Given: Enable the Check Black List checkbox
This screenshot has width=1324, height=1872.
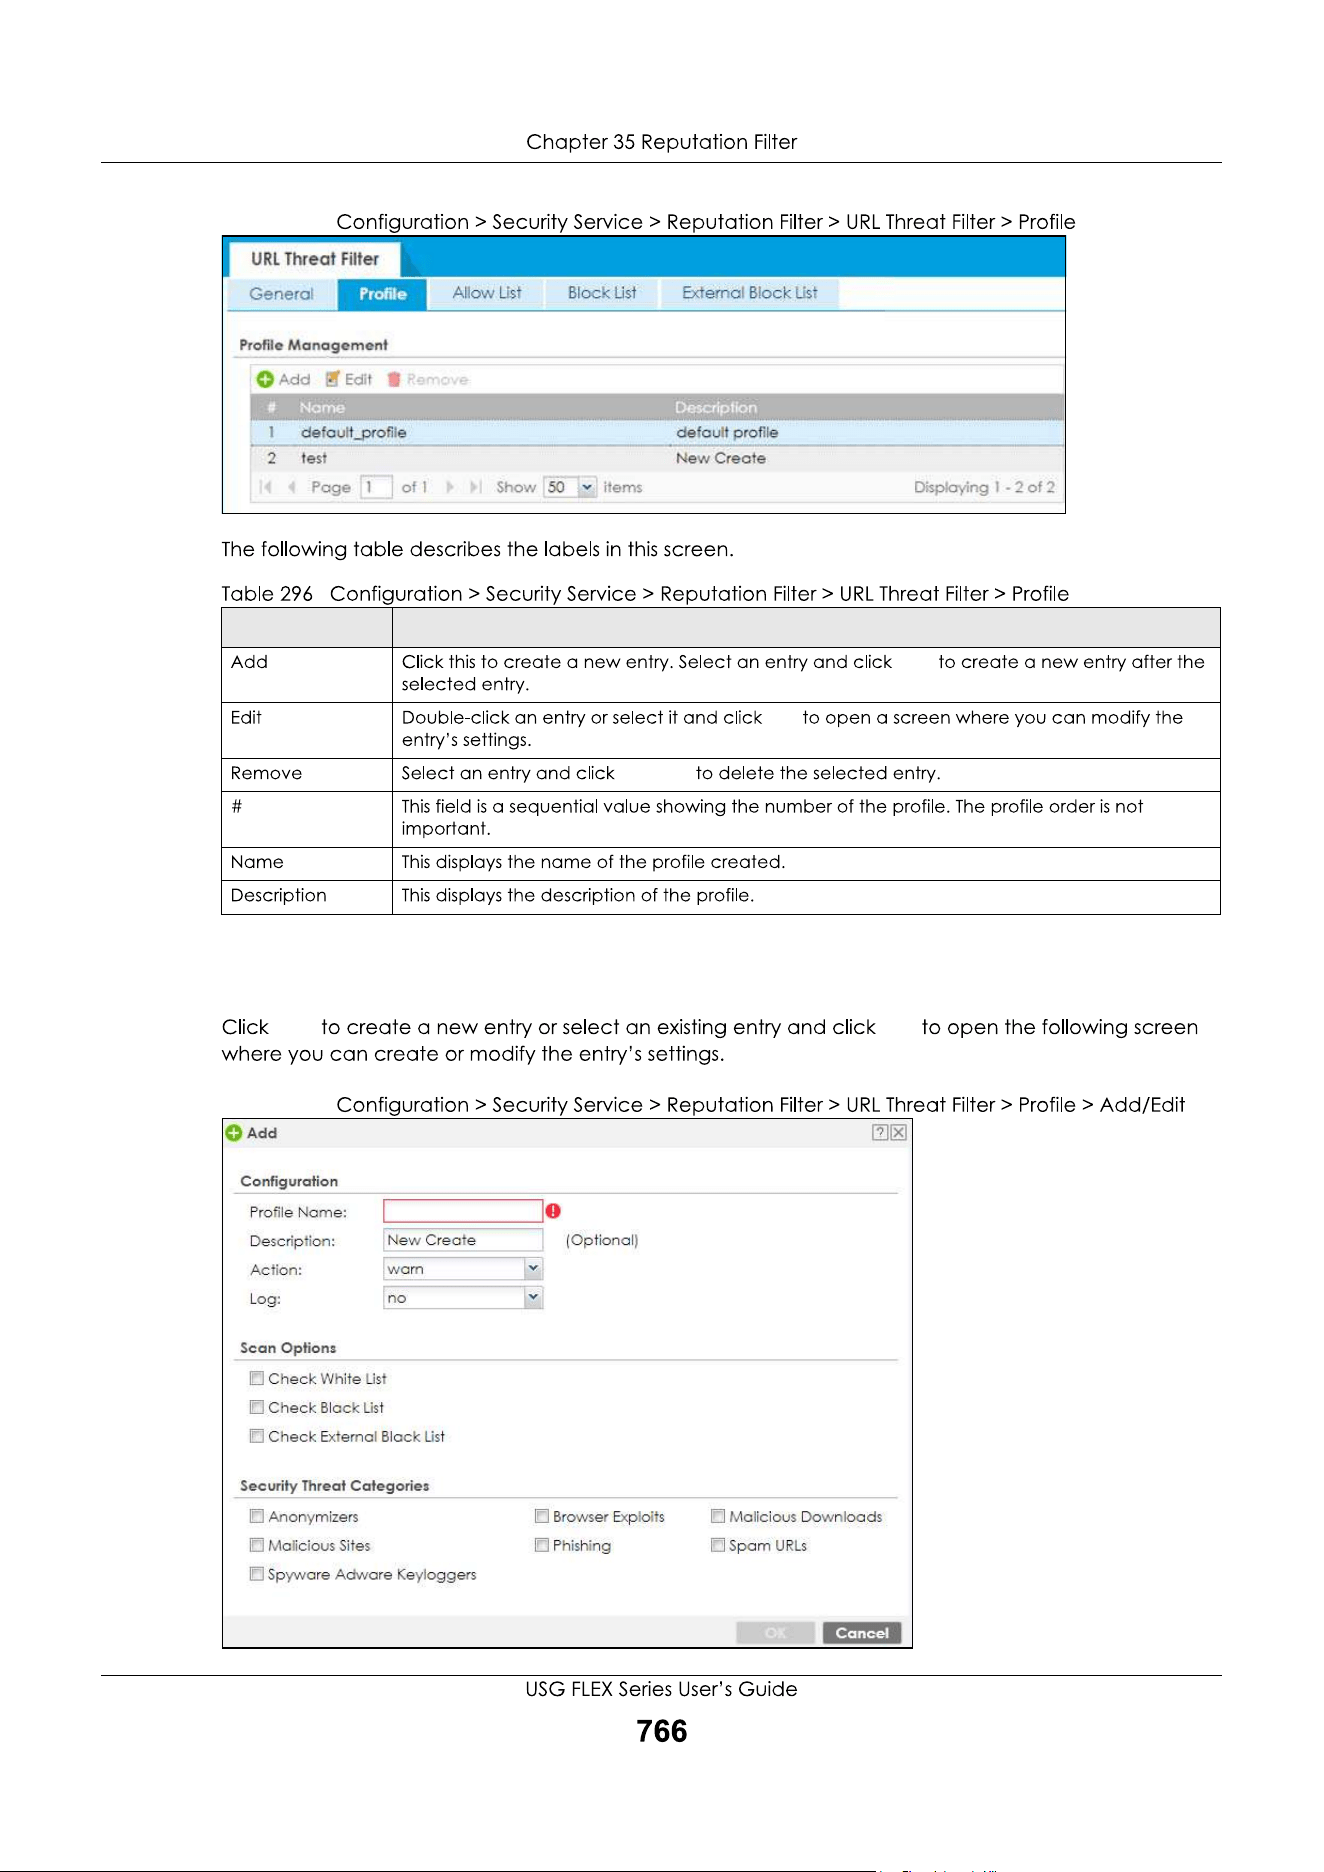Looking at the screenshot, I should (257, 1407).
